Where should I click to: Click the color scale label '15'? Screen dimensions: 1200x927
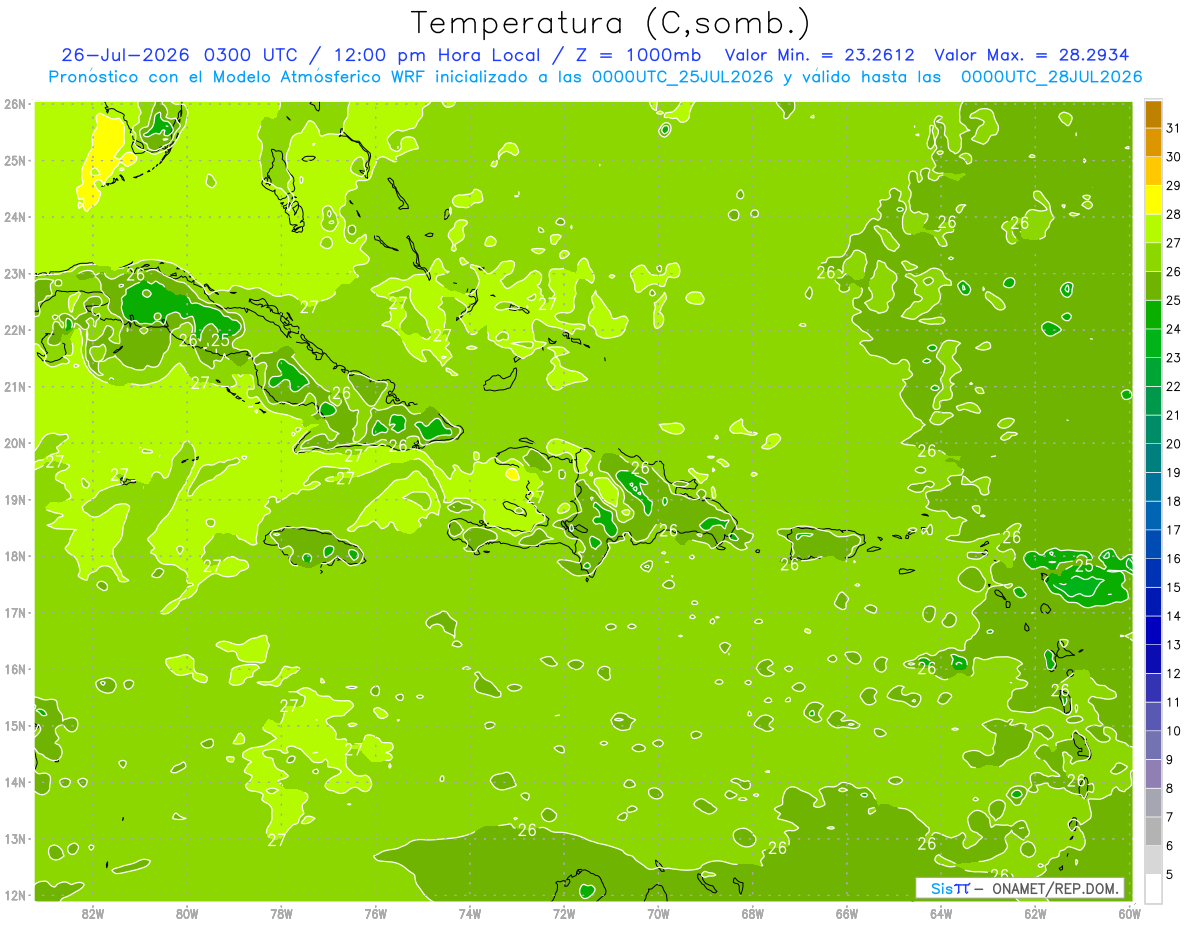click(1173, 588)
